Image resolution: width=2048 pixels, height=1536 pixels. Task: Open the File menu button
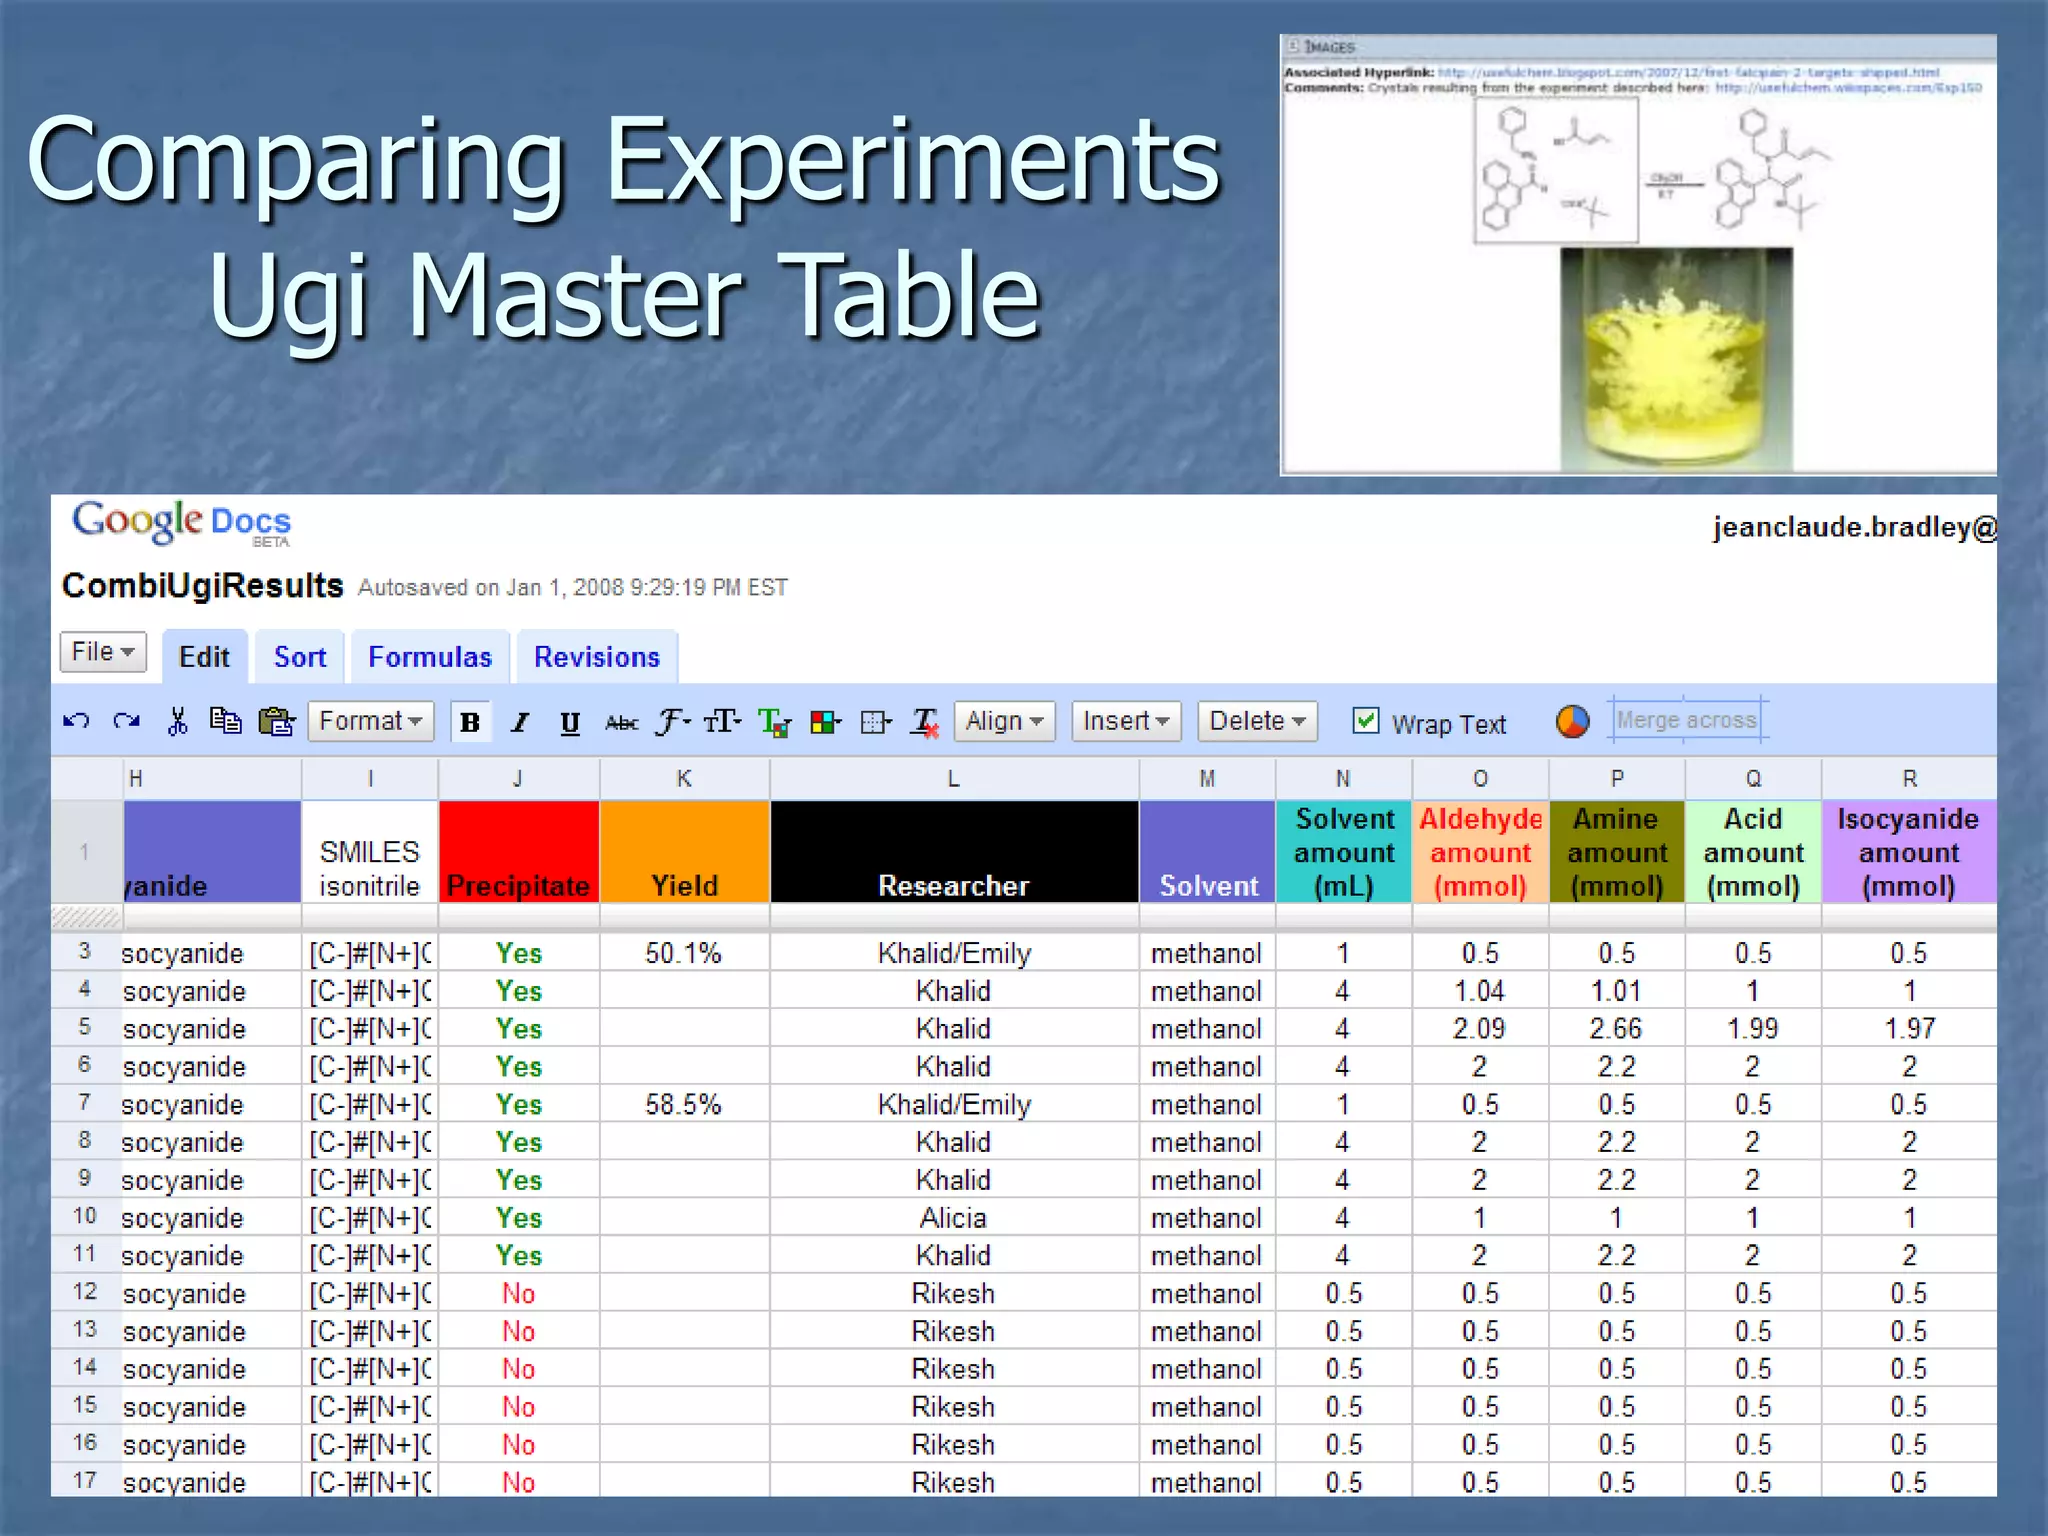pyautogui.click(x=103, y=652)
